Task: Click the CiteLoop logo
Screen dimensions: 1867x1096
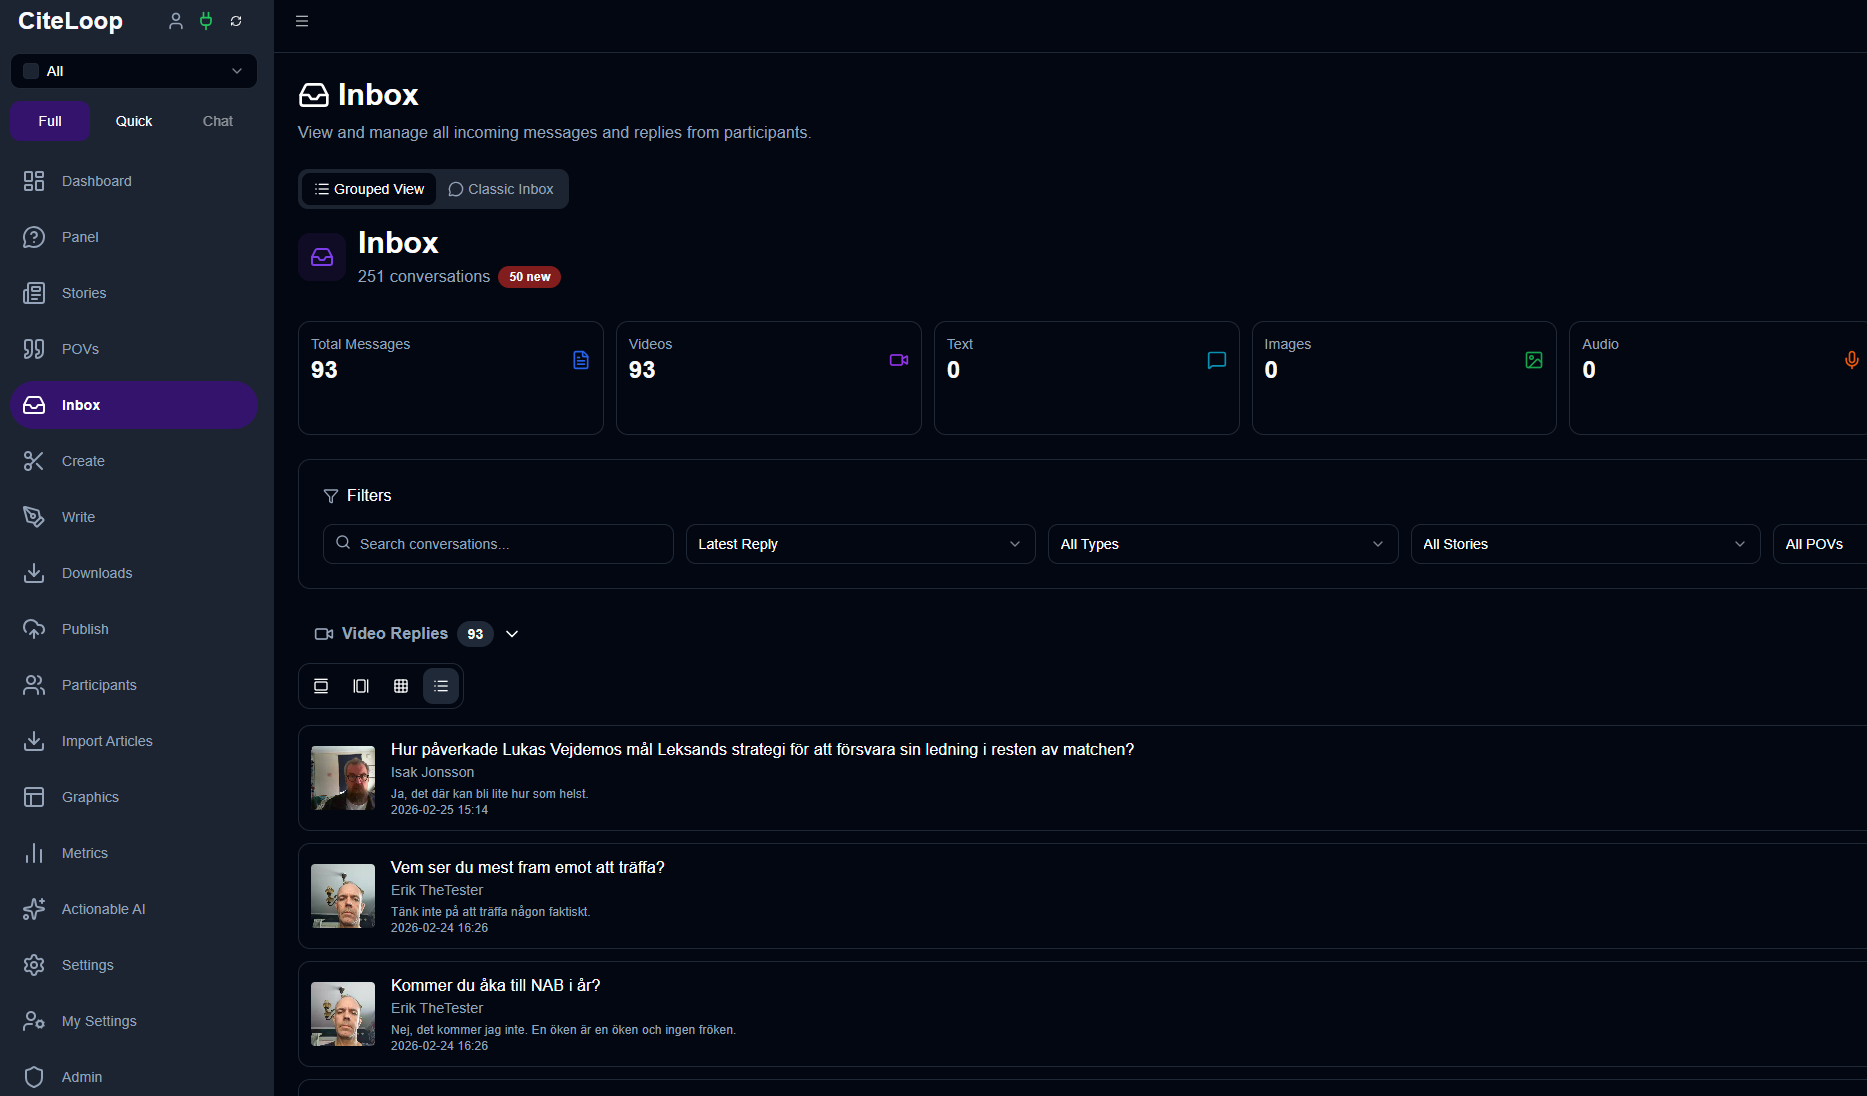Action: coord(70,21)
